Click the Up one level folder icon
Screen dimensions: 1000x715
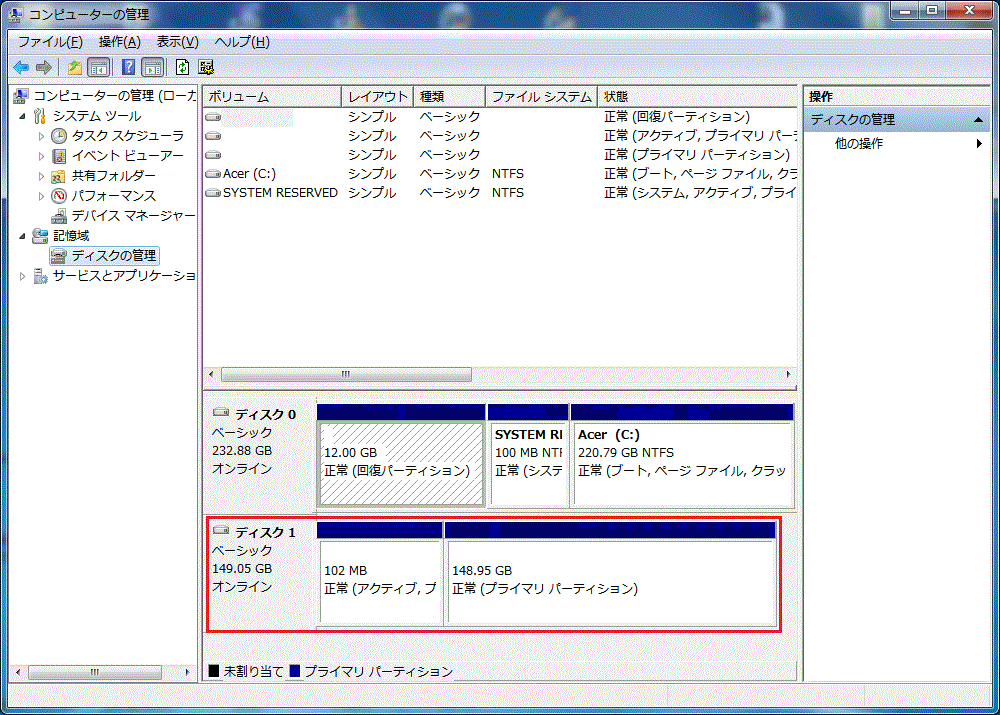click(75, 67)
